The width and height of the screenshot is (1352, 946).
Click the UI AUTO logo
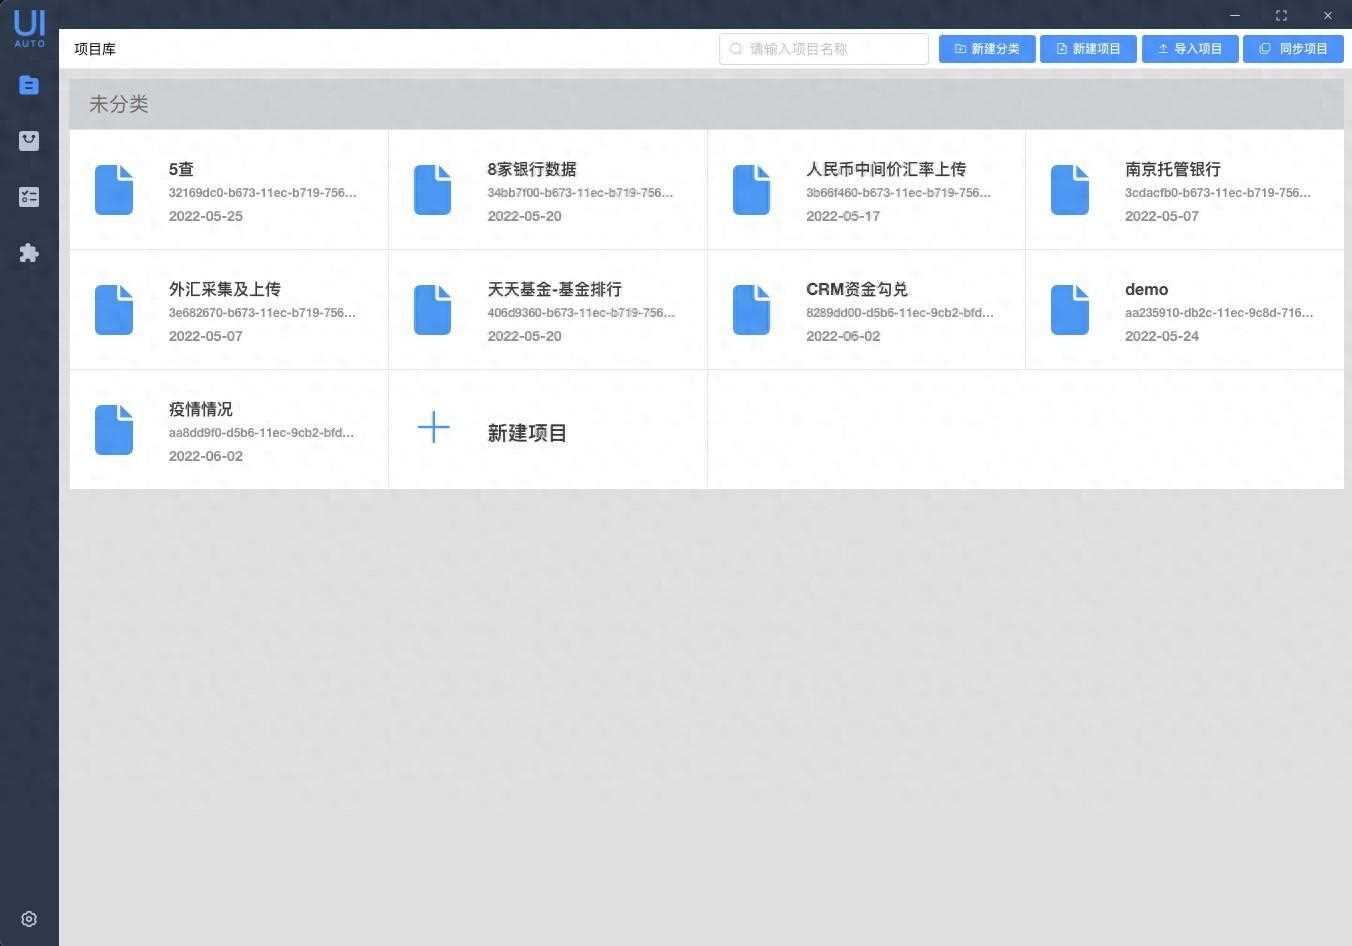(x=29, y=27)
